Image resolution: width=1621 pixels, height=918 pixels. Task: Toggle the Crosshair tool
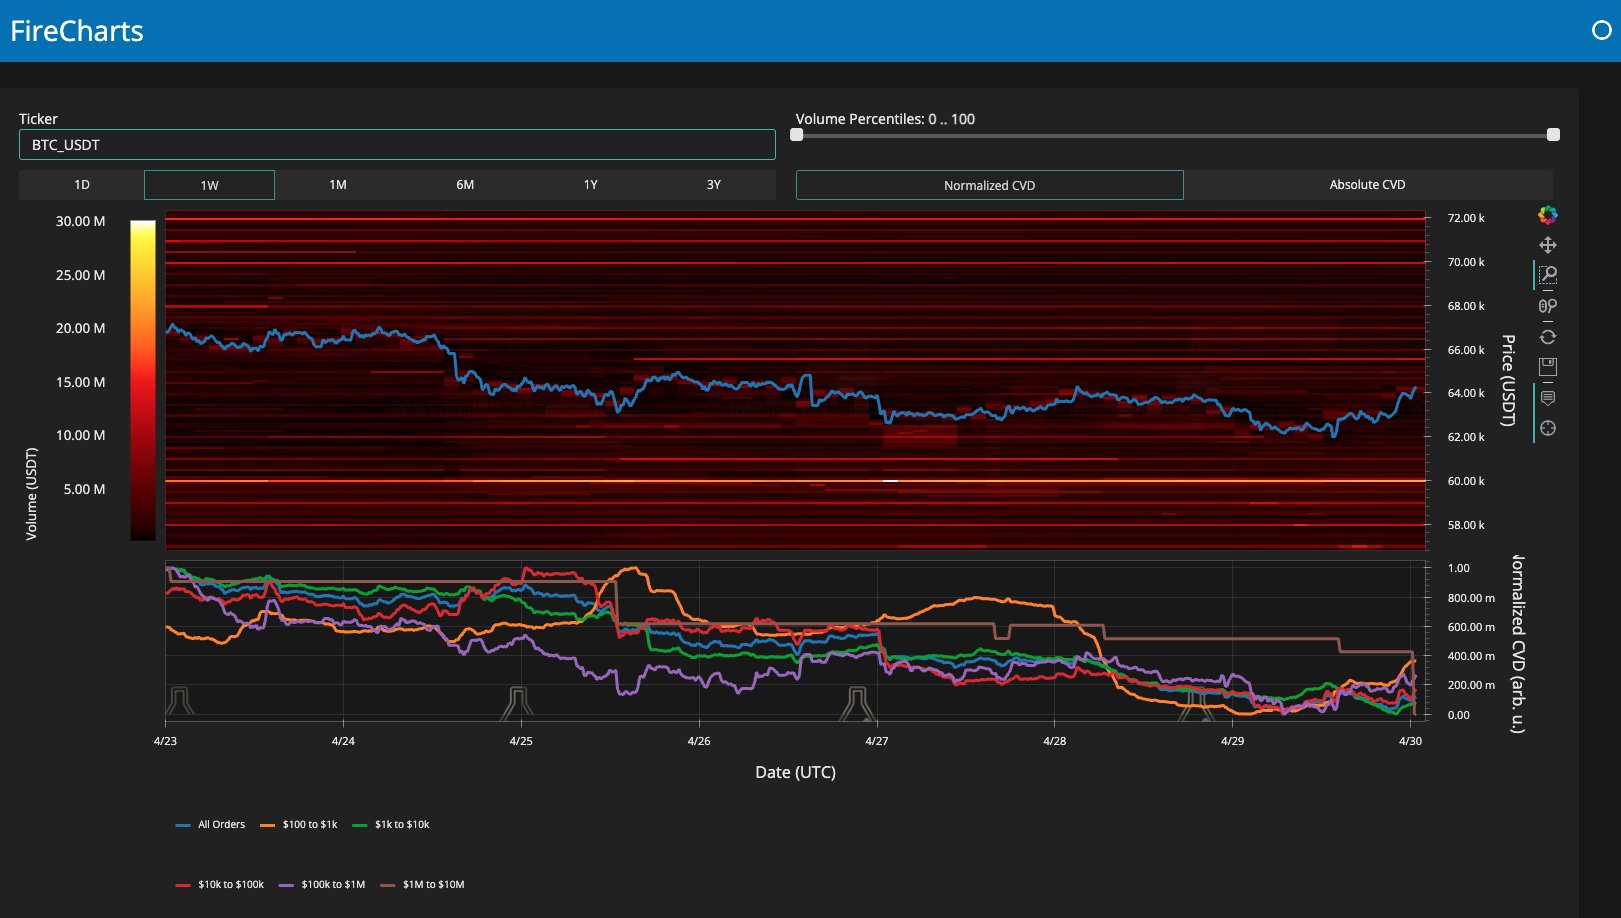click(1547, 428)
